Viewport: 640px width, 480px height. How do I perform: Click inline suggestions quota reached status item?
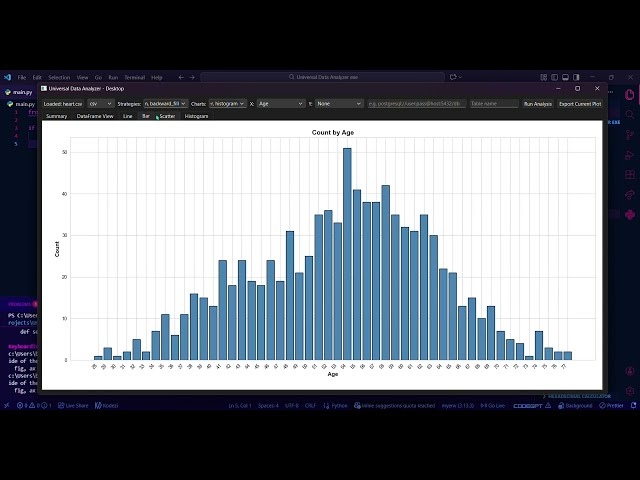[394, 405]
